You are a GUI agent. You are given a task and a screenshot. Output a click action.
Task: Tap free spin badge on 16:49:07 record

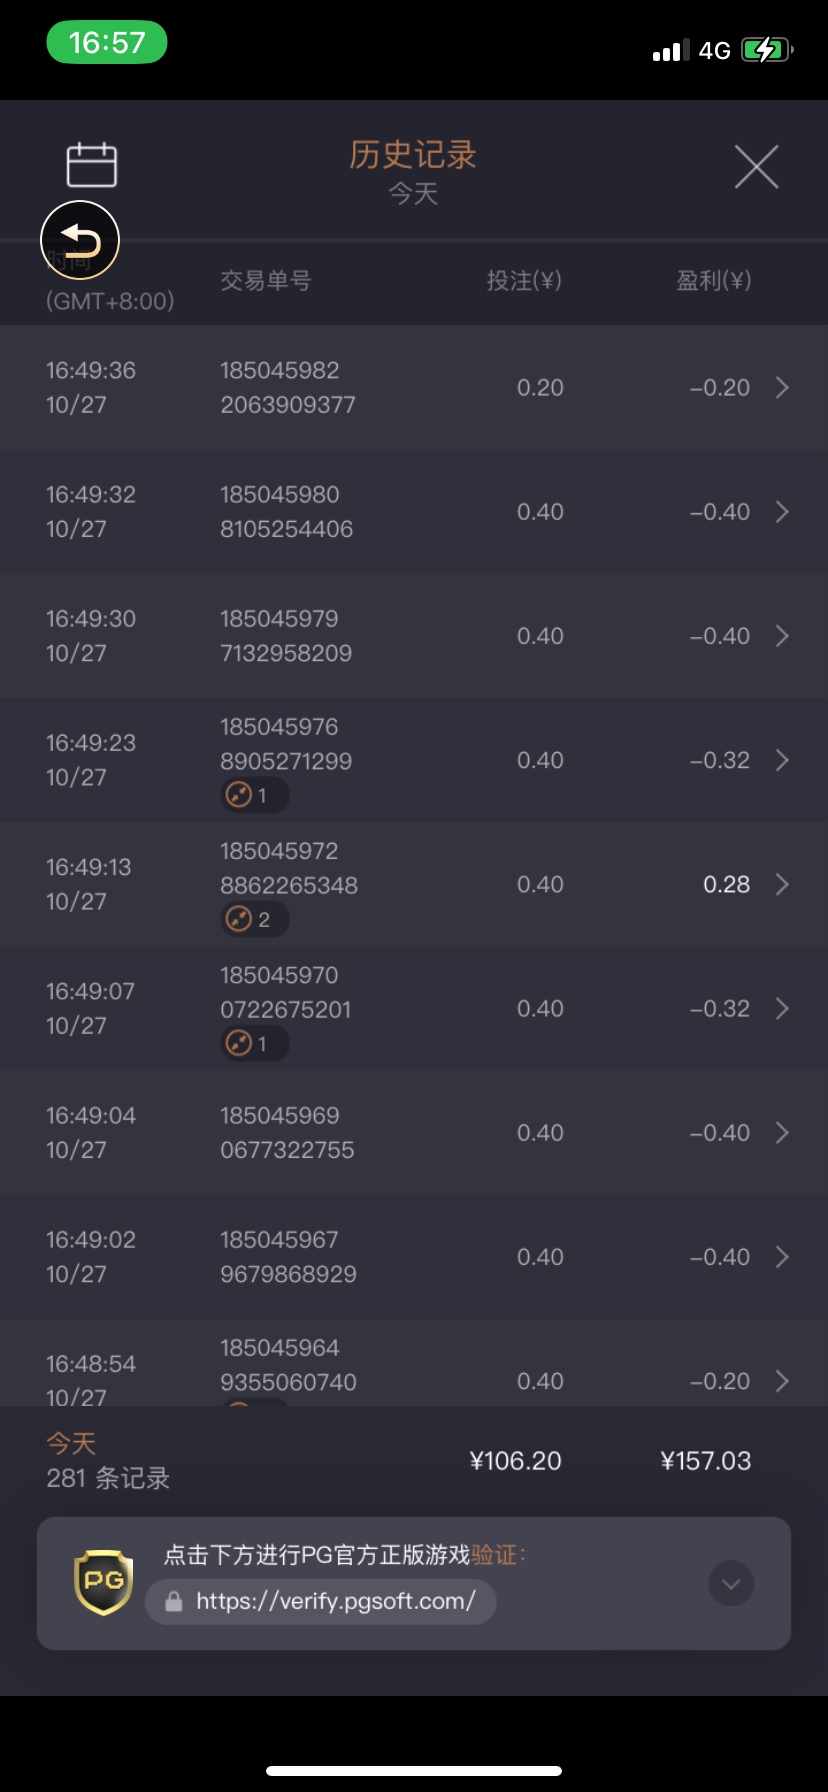click(254, 1044)
